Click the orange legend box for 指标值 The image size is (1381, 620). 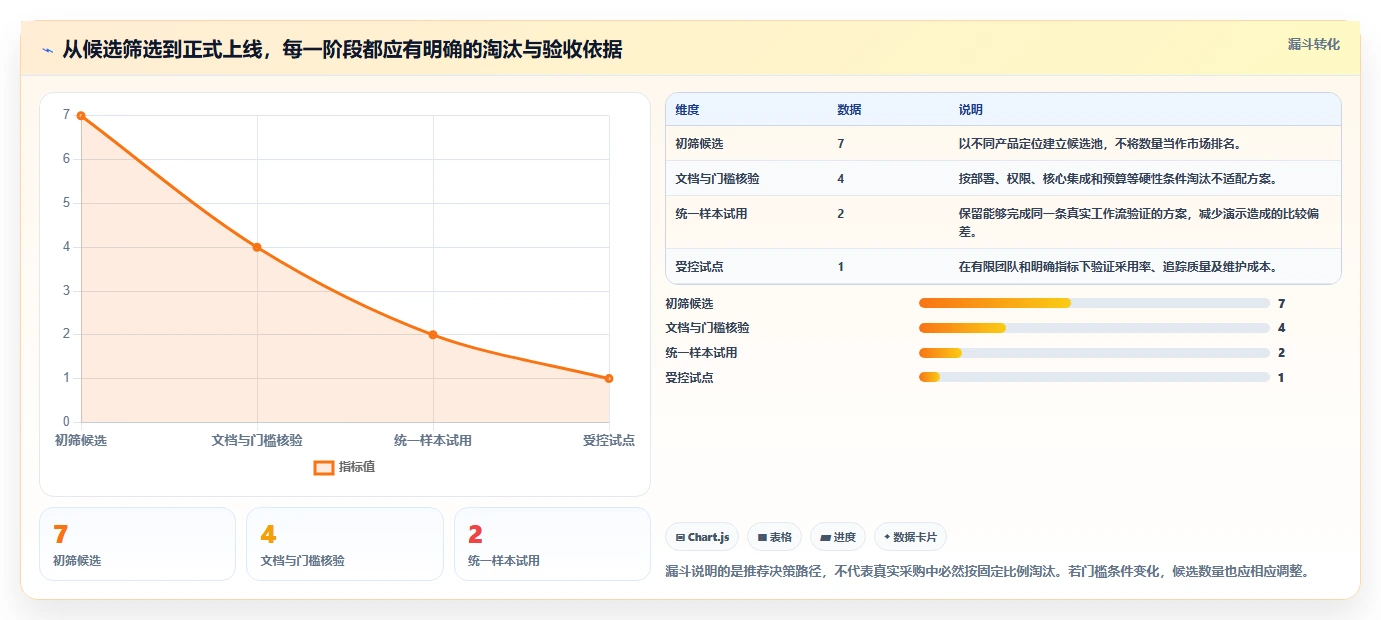(323, 467)
